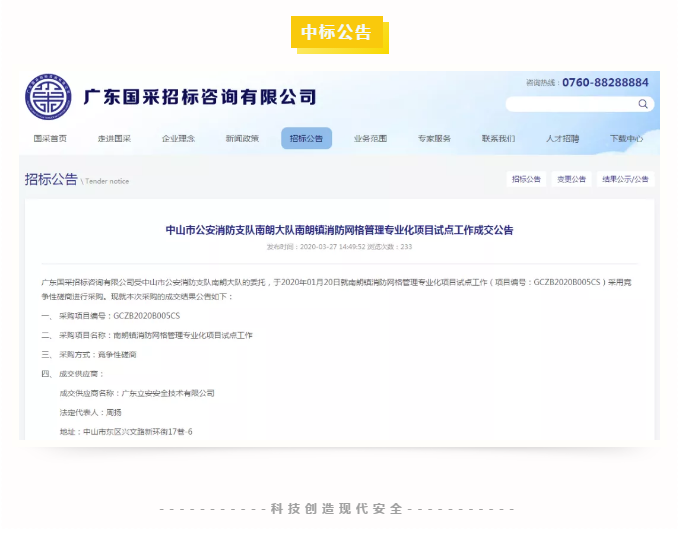Screen dimensions: 689x549
Task: Click the announcement title heading
Action: 339,230
